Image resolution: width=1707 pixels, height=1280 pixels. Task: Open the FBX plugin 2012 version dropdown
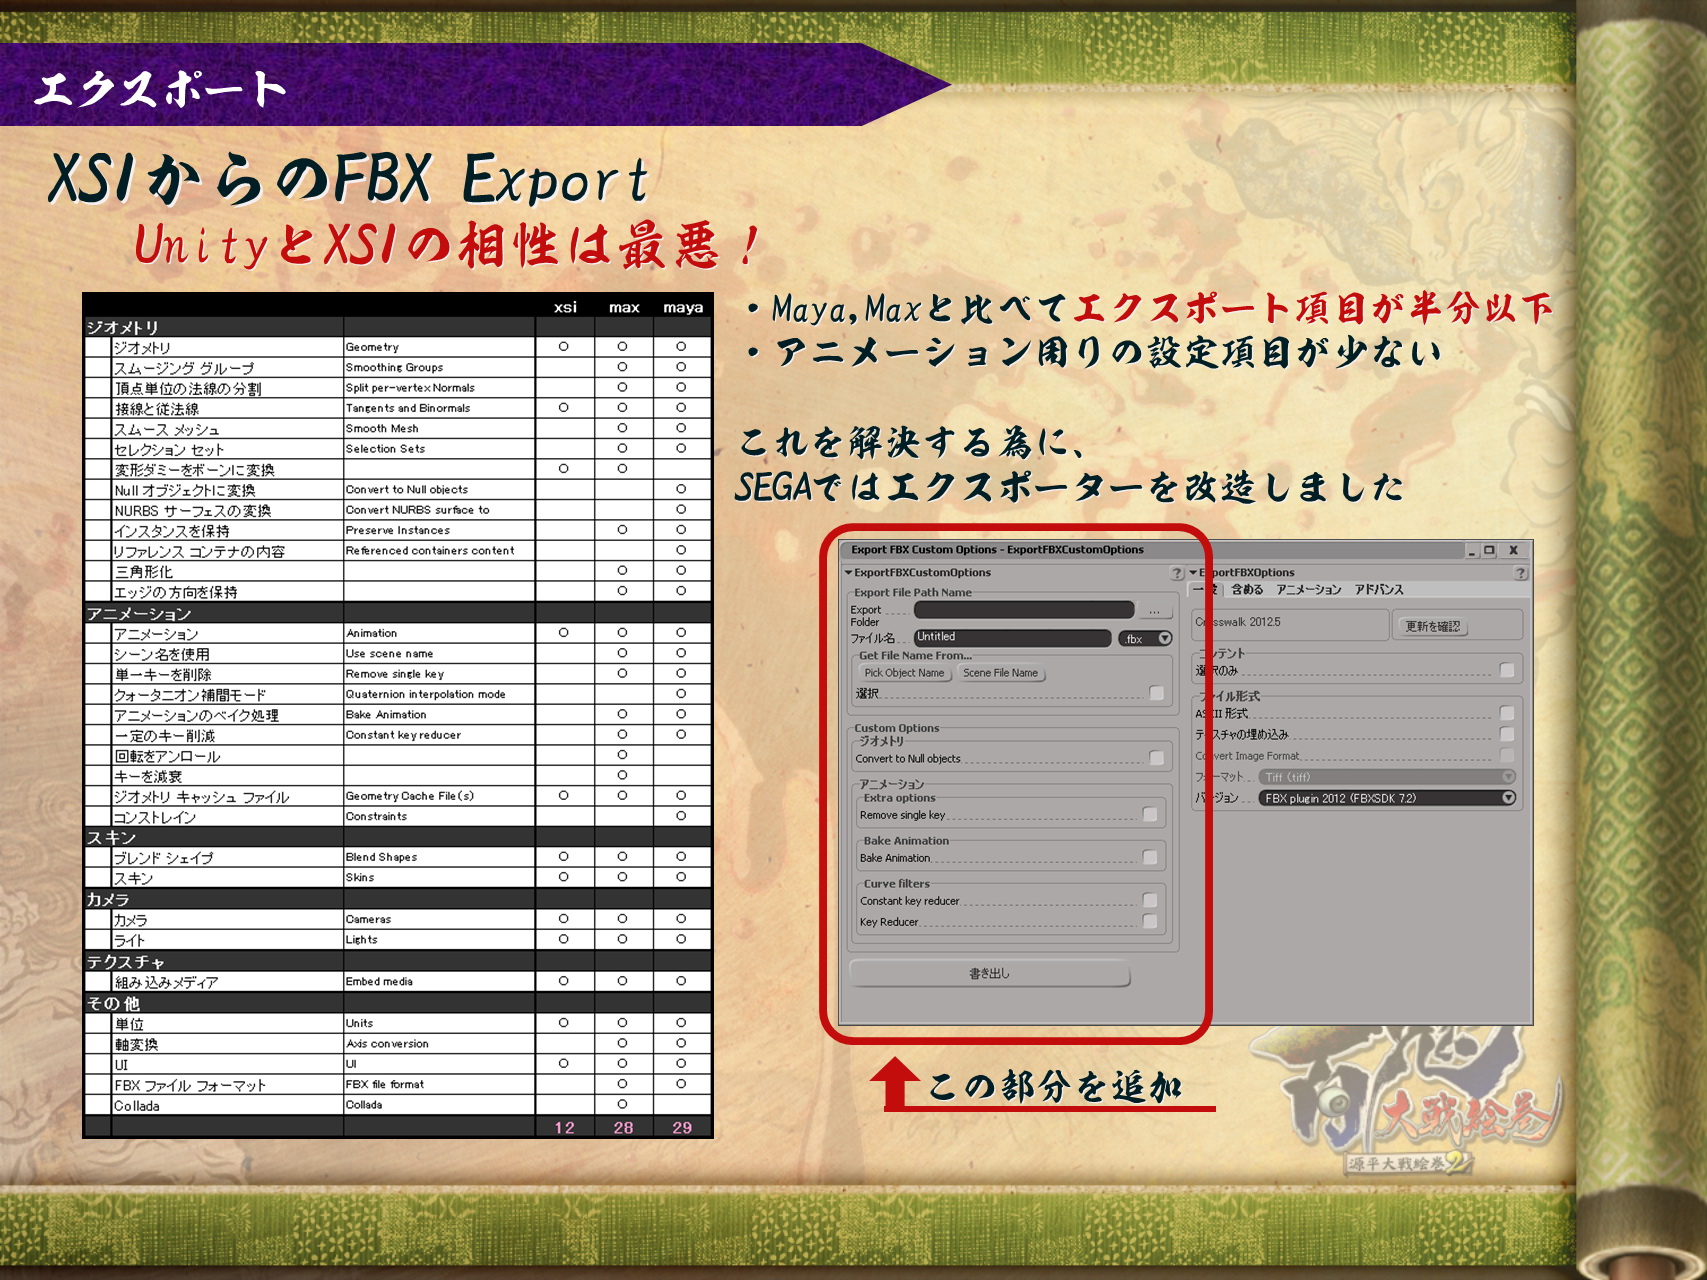1387,798
